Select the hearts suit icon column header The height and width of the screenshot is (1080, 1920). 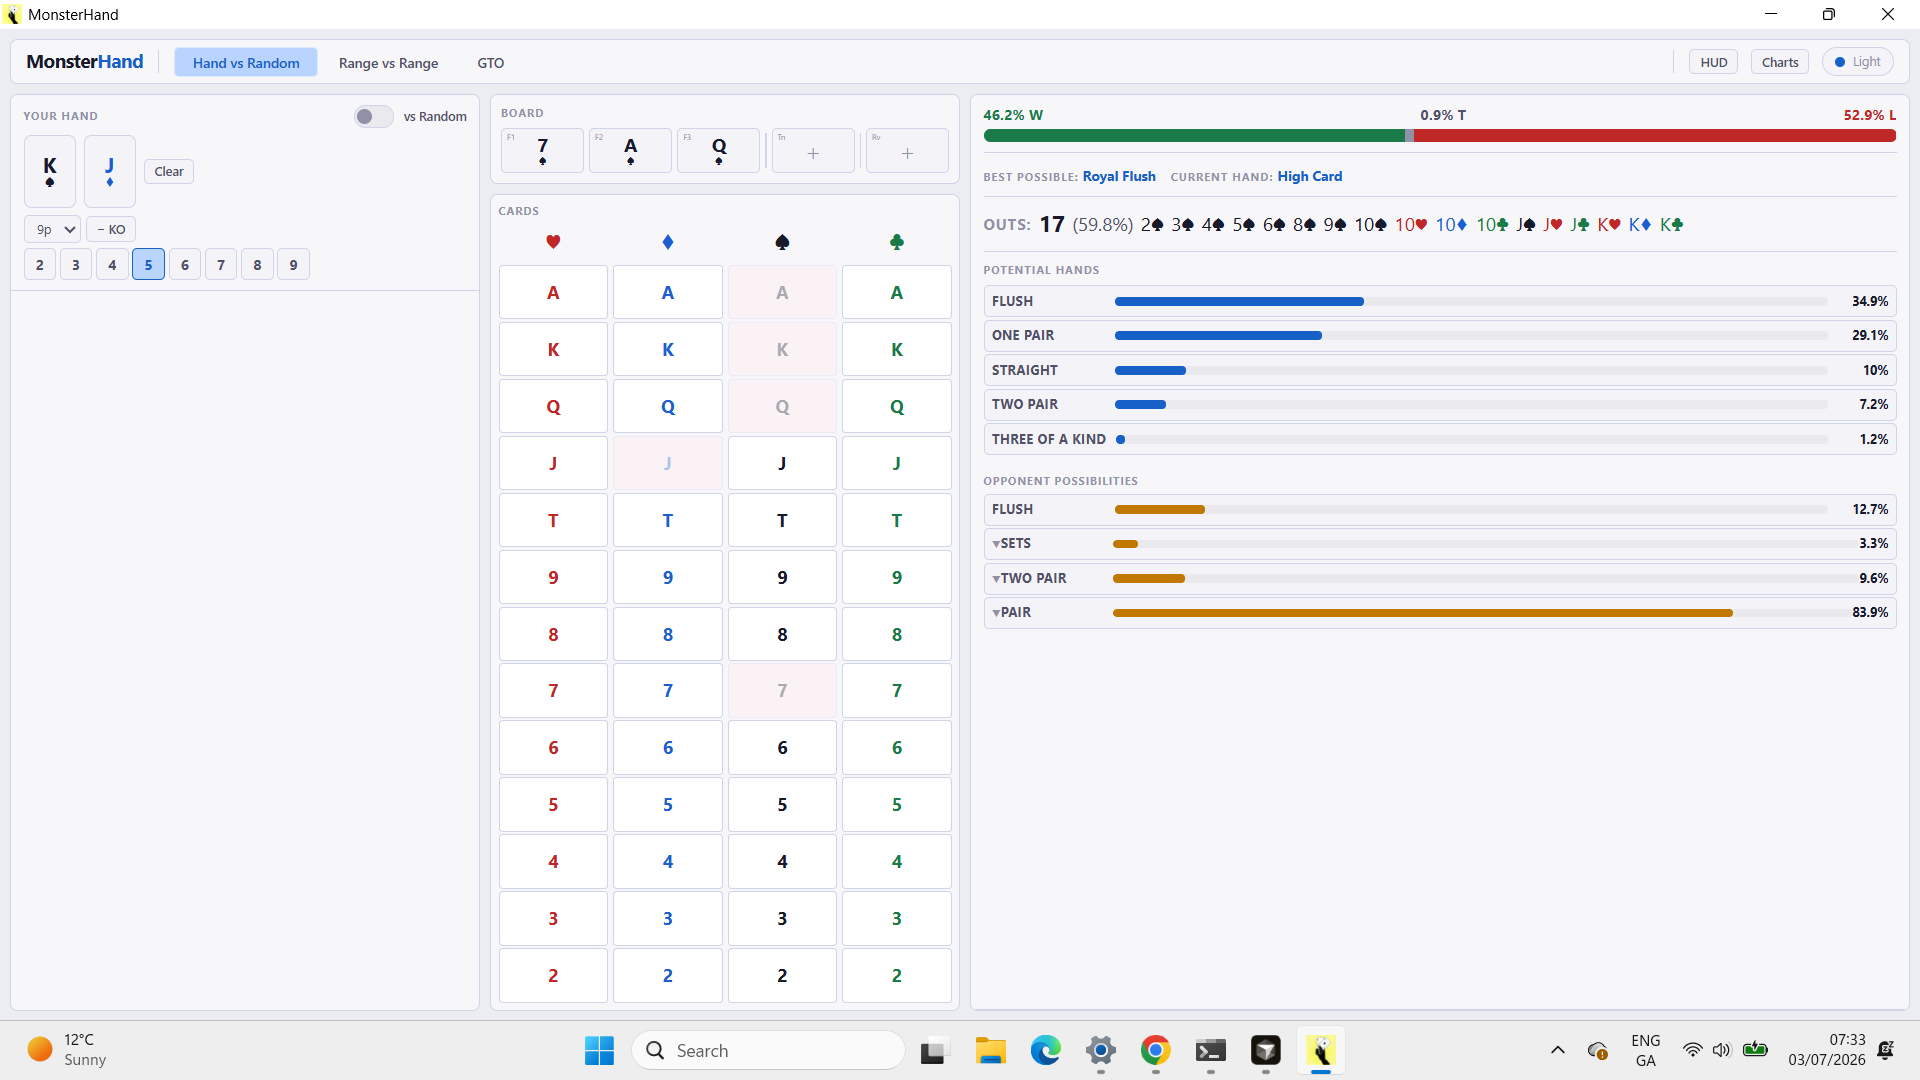click(553, 242)
